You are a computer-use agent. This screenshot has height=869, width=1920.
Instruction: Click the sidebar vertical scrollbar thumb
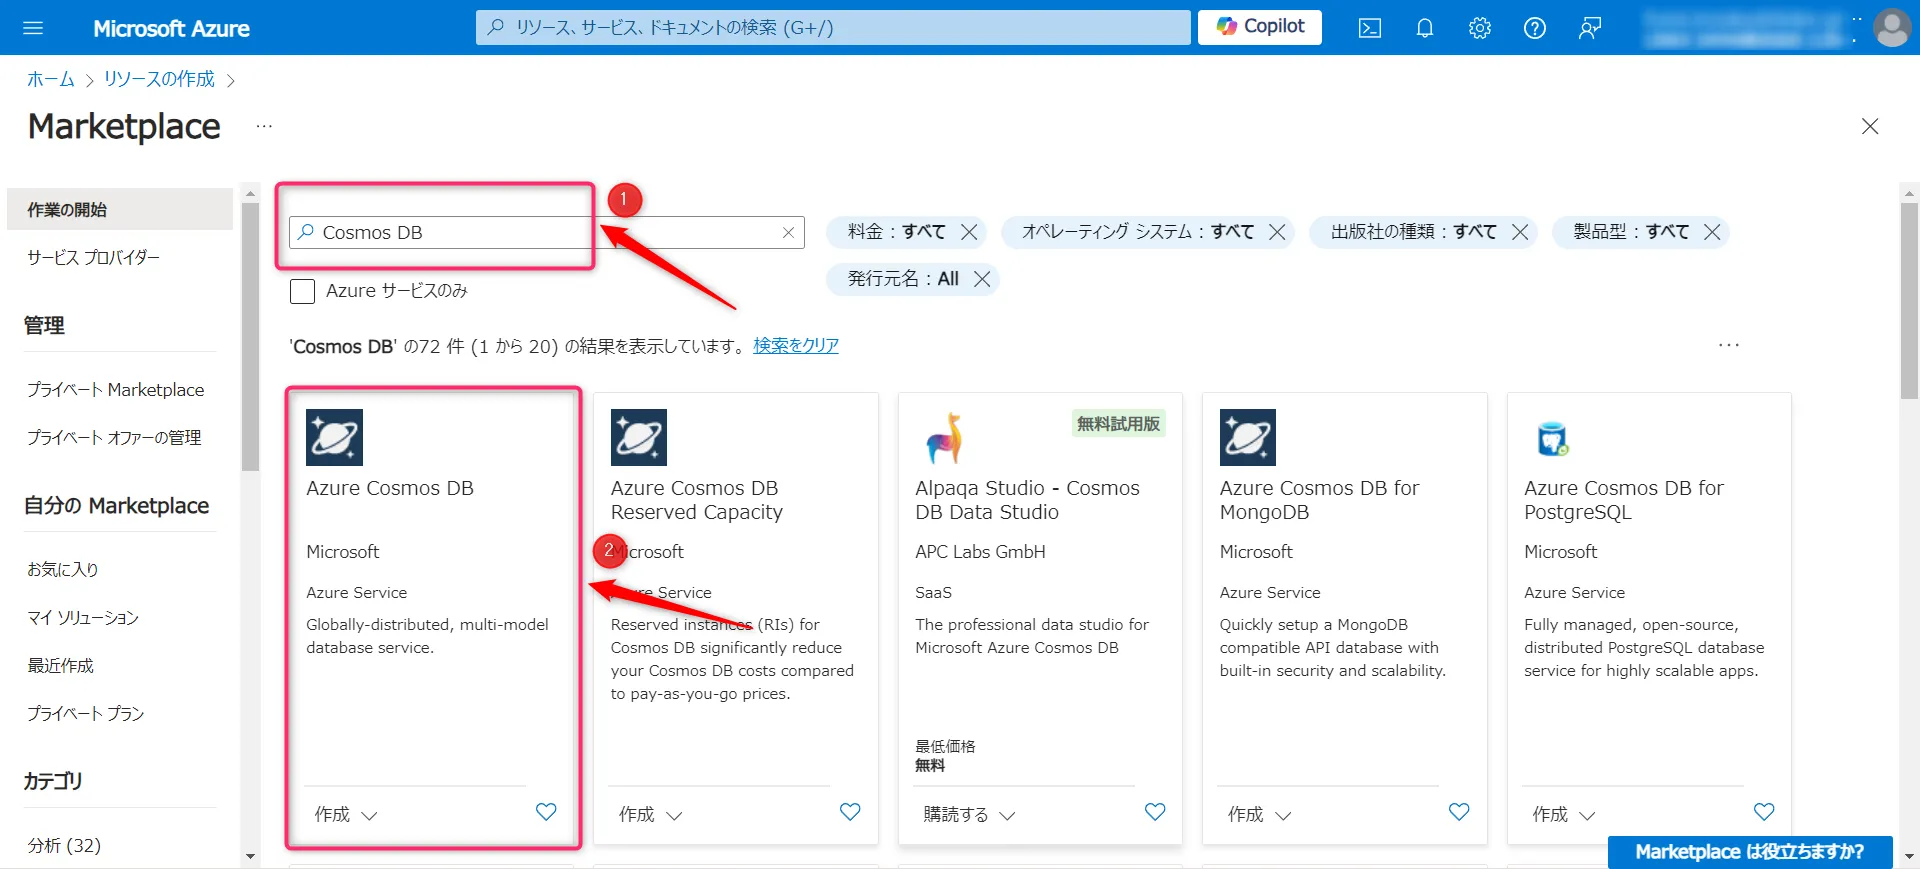click(x=250, y=336)
